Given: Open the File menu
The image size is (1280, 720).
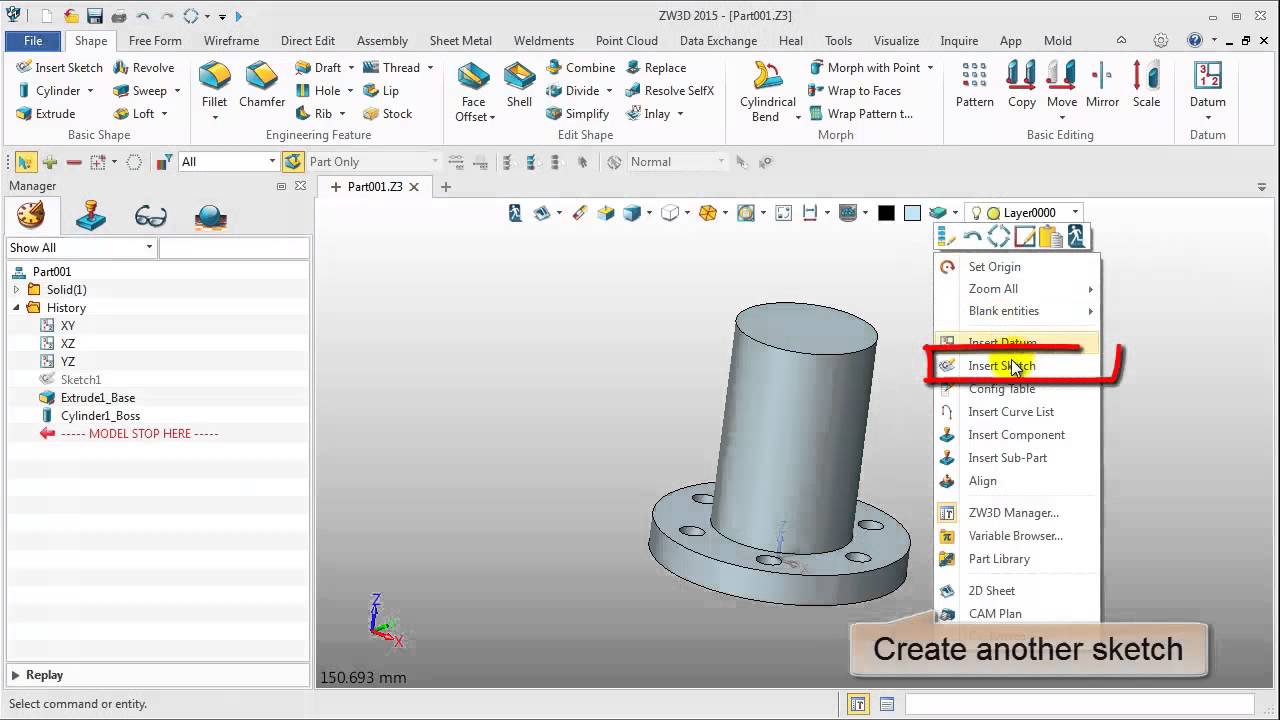Looking at the screenshot, I should [x=33, y=41].
